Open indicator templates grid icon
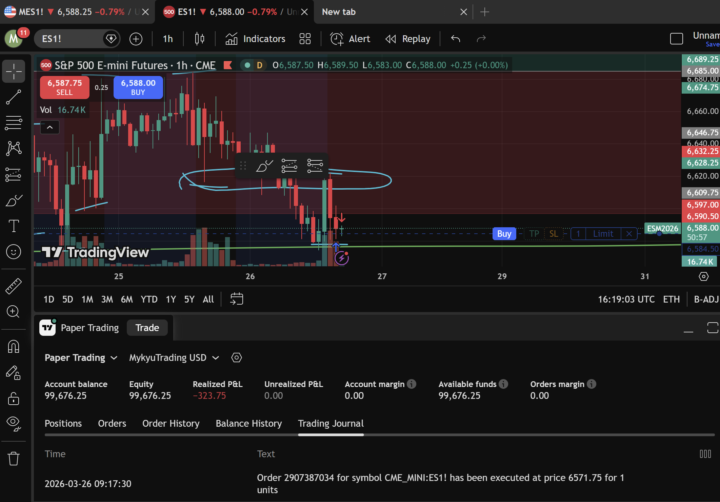 (x=305, y=39)
